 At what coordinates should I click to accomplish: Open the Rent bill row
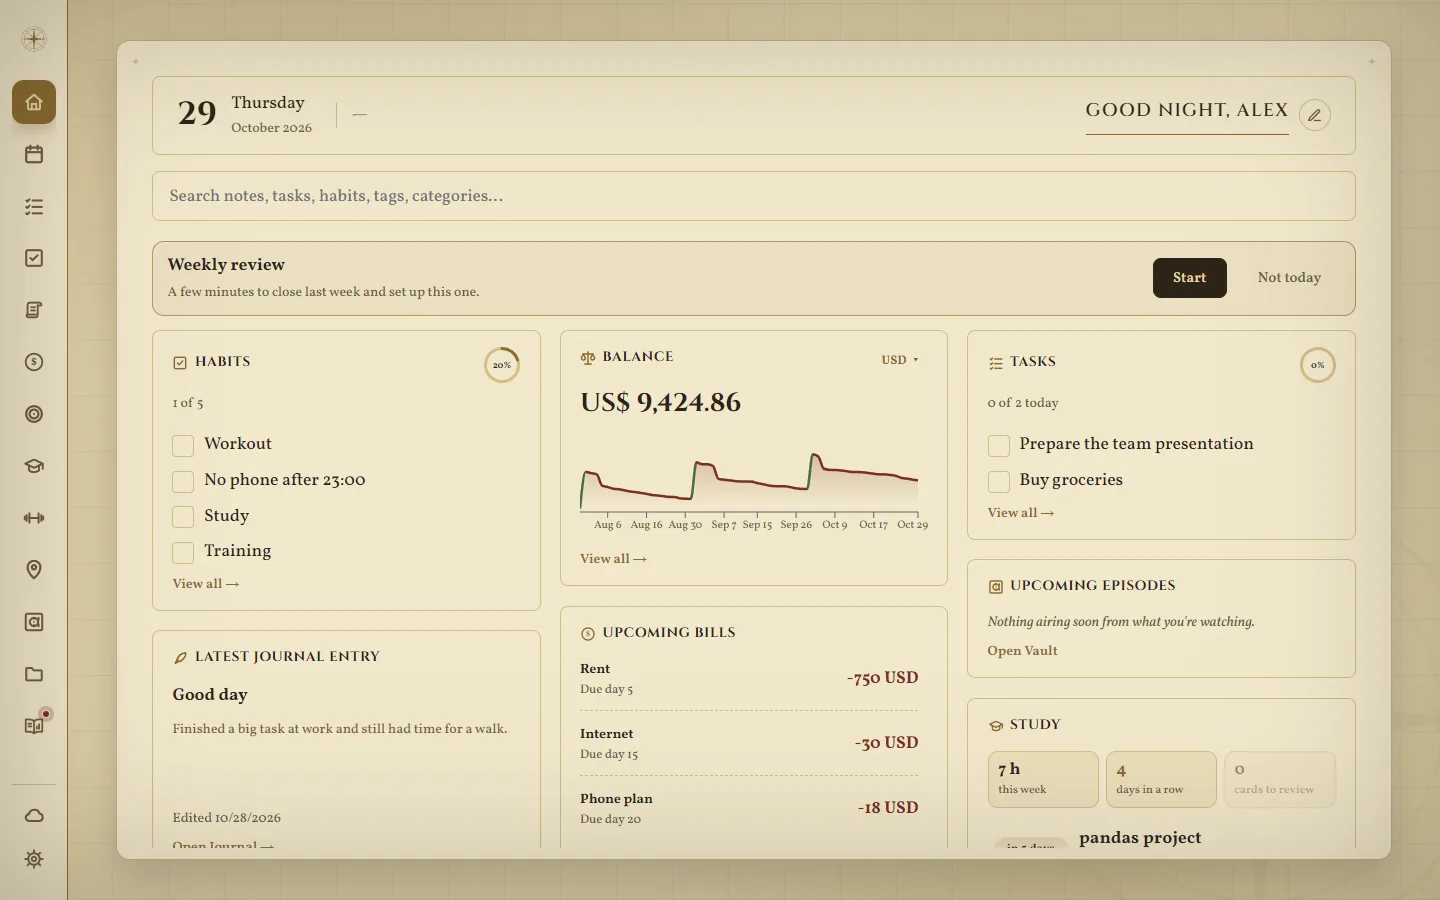[x=749, y=678]
